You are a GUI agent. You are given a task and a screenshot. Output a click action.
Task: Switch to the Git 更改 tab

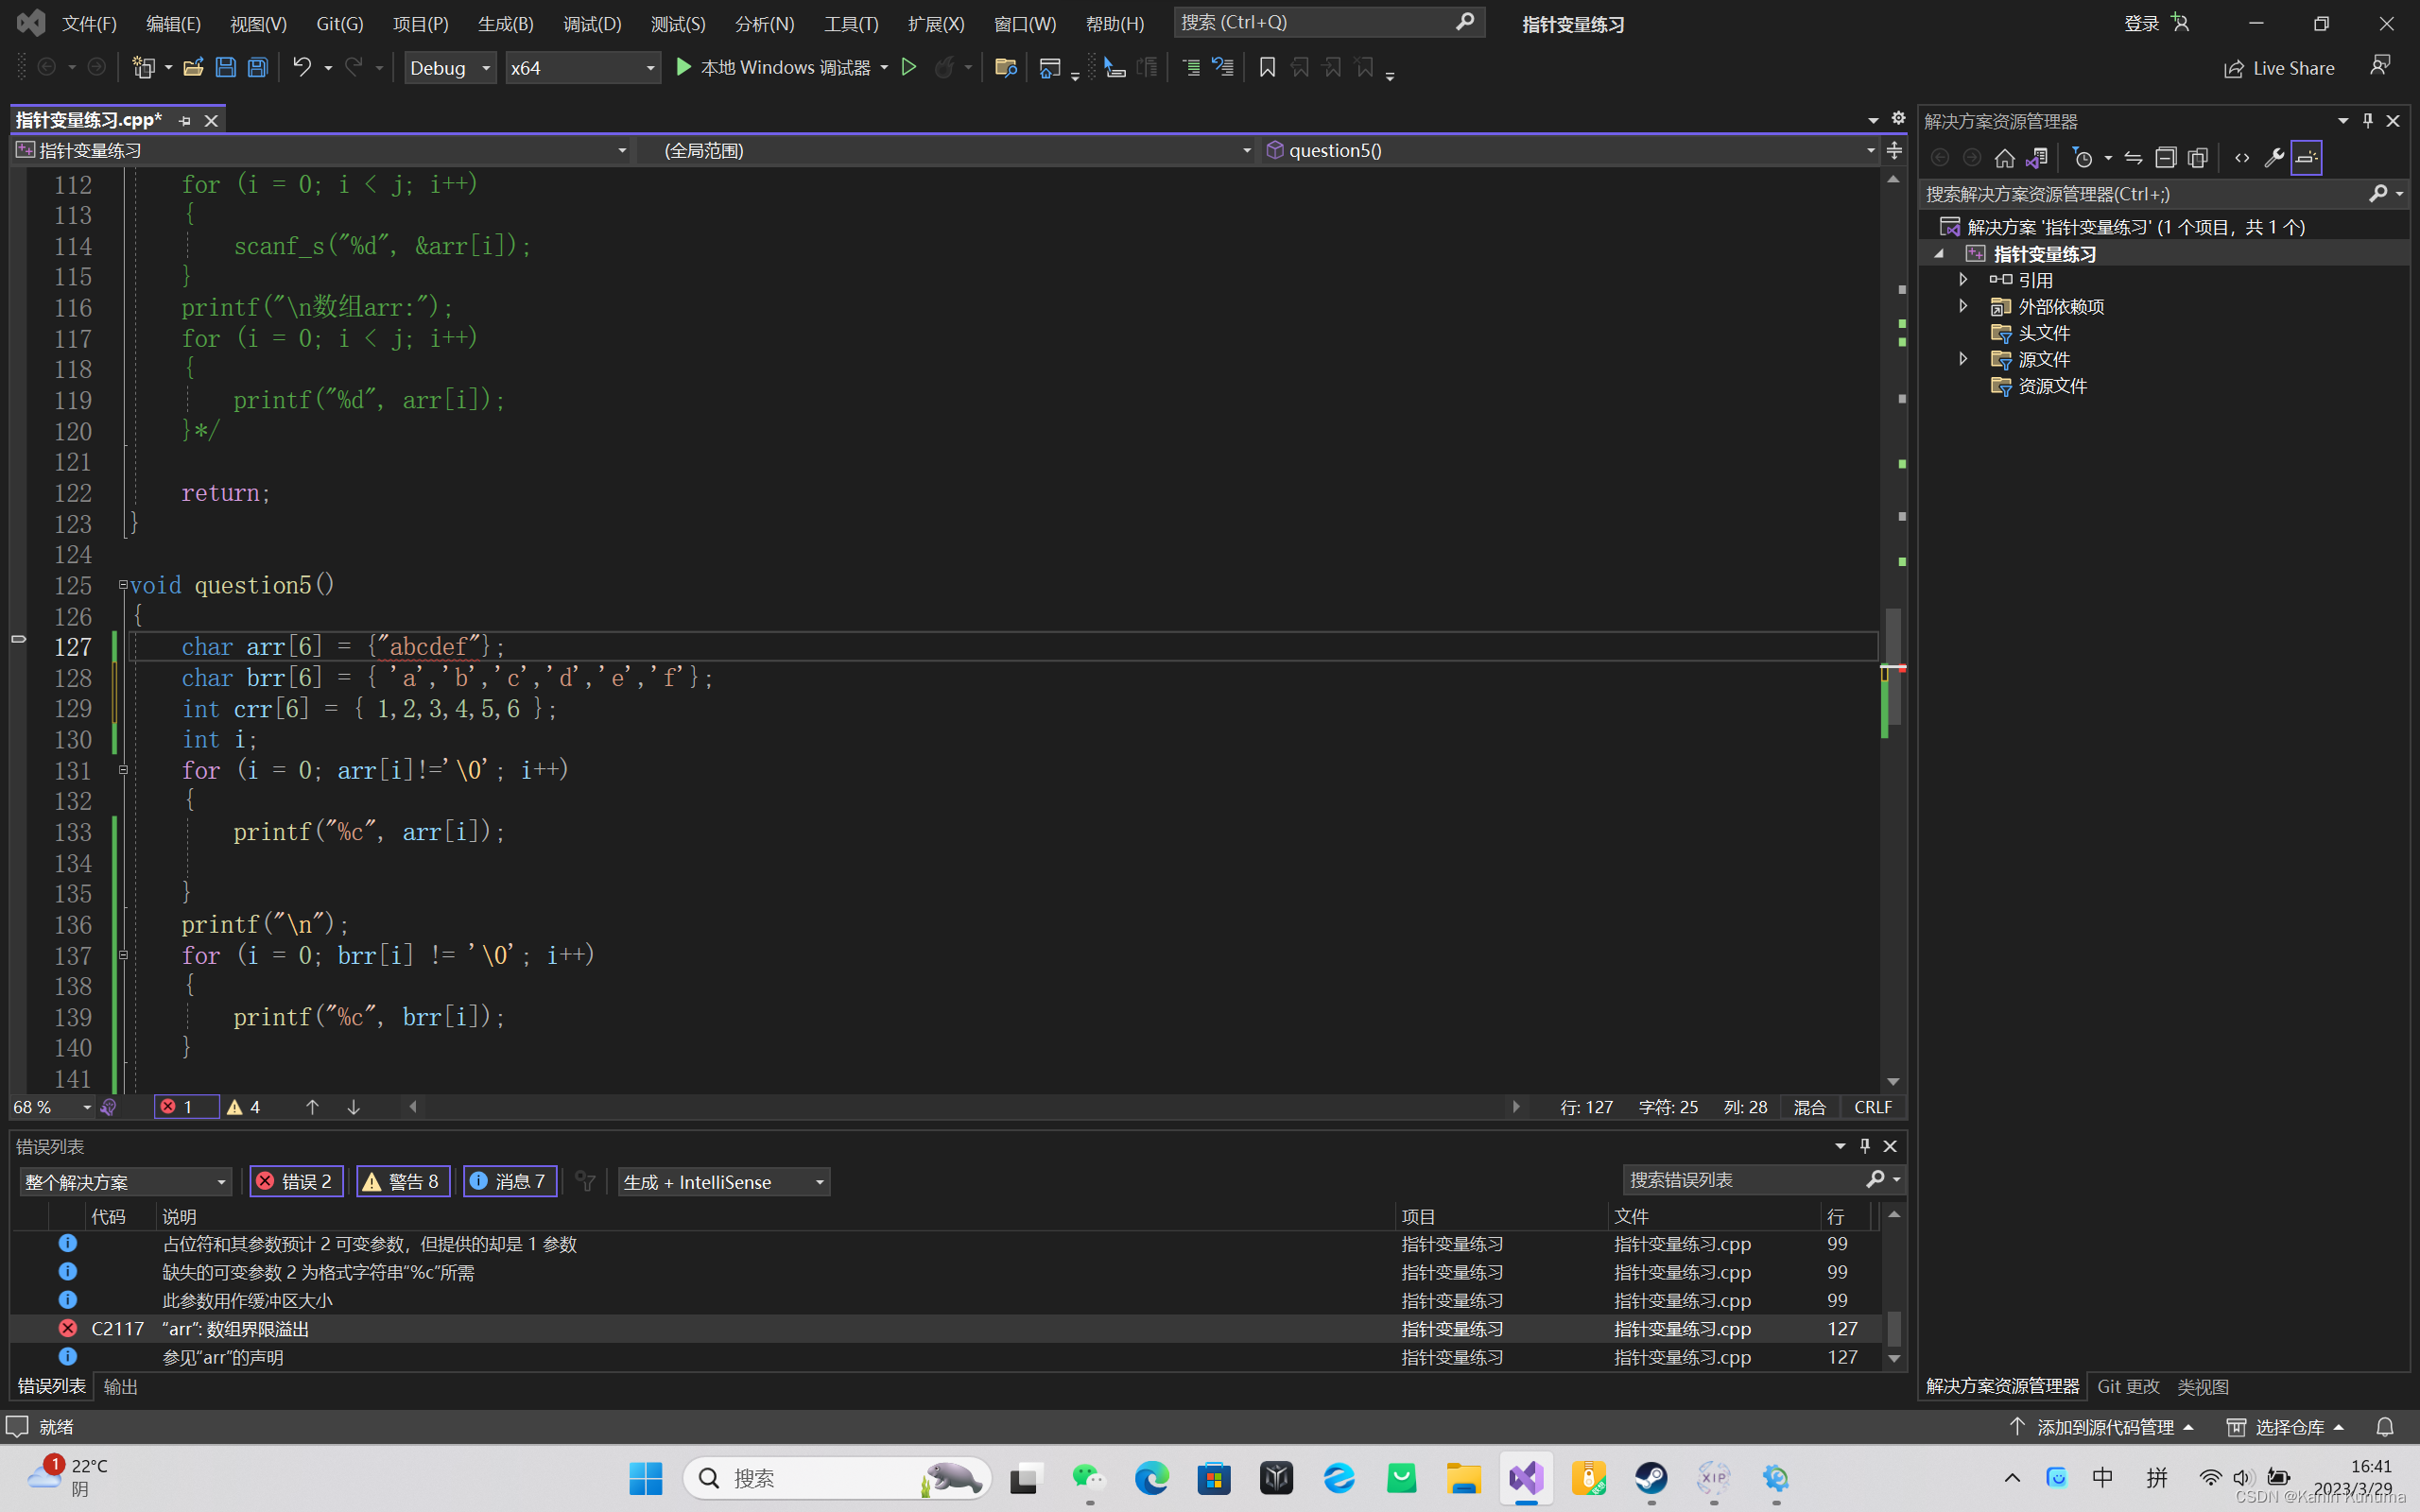click(x=2128, y=1386)
